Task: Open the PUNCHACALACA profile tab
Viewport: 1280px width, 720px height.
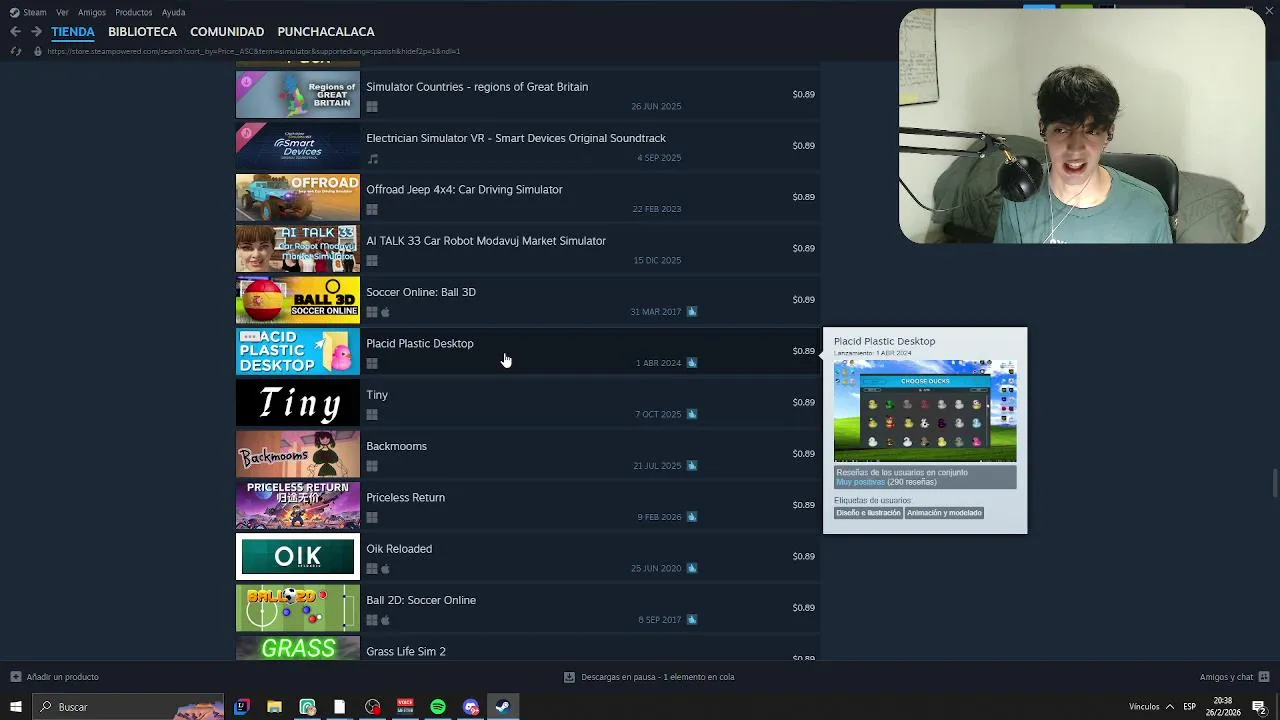Action: click(326, 32)
